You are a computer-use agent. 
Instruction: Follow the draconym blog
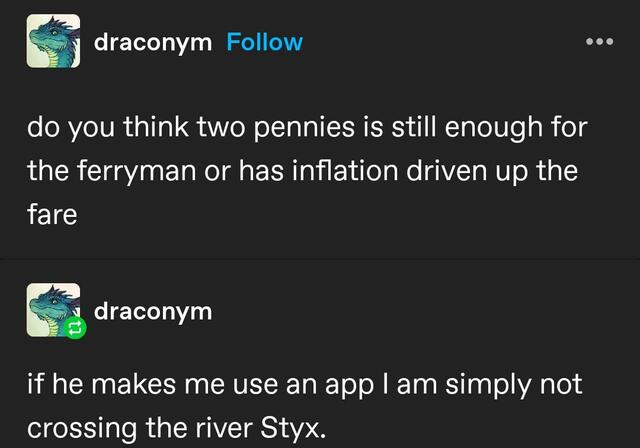tap(264, 42)
